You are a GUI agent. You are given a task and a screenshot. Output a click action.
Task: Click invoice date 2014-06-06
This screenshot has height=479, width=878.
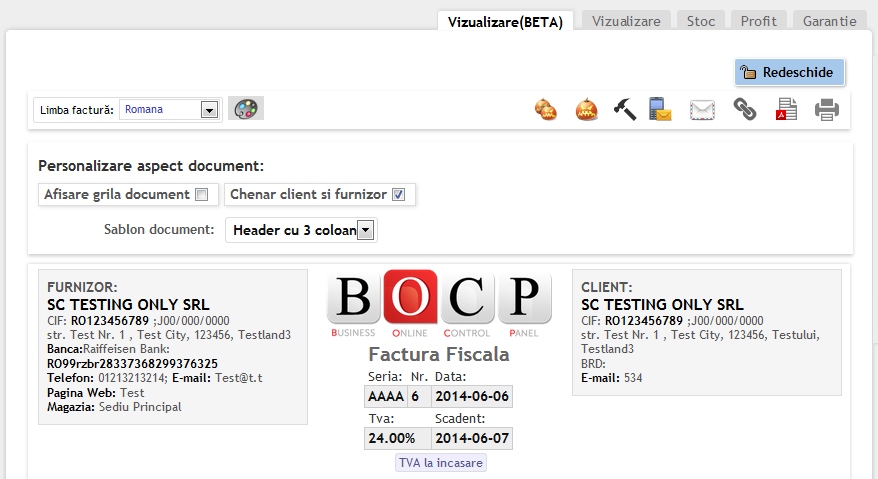(471, 397)
